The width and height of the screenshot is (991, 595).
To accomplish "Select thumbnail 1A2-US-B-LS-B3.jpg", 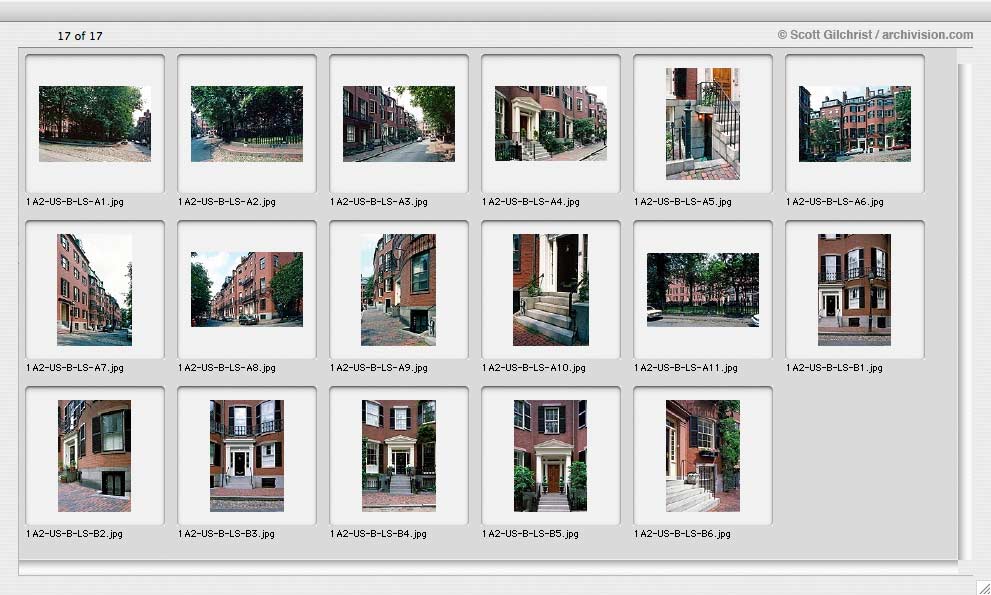I will pos(247,456).
